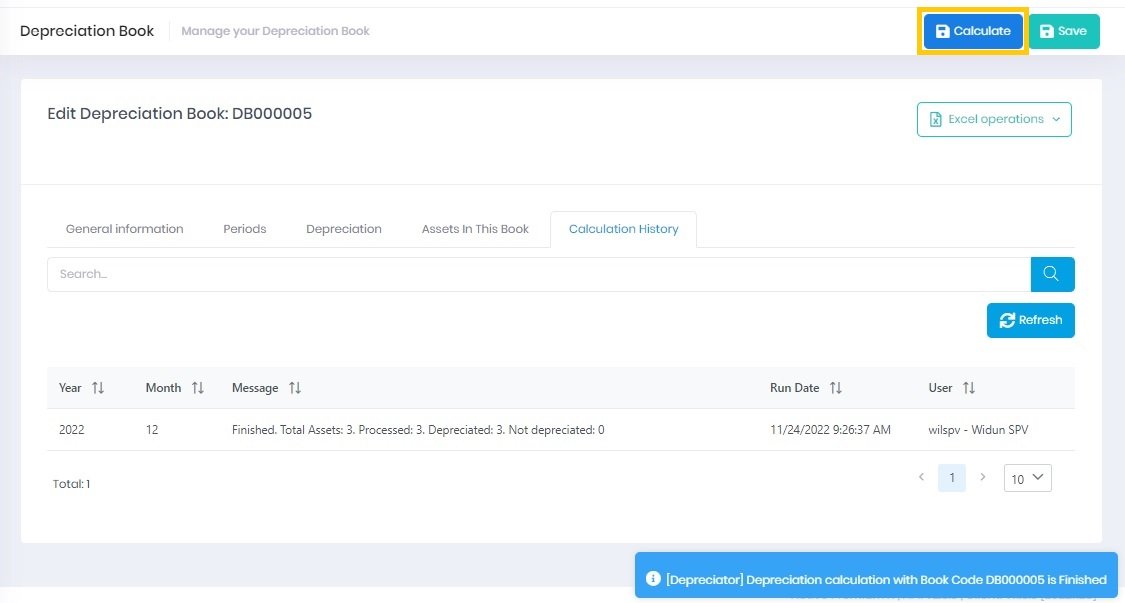Select the Depreciation tab
The width and height of the screenshot is (1125, 603).
(x=344, y=229)
